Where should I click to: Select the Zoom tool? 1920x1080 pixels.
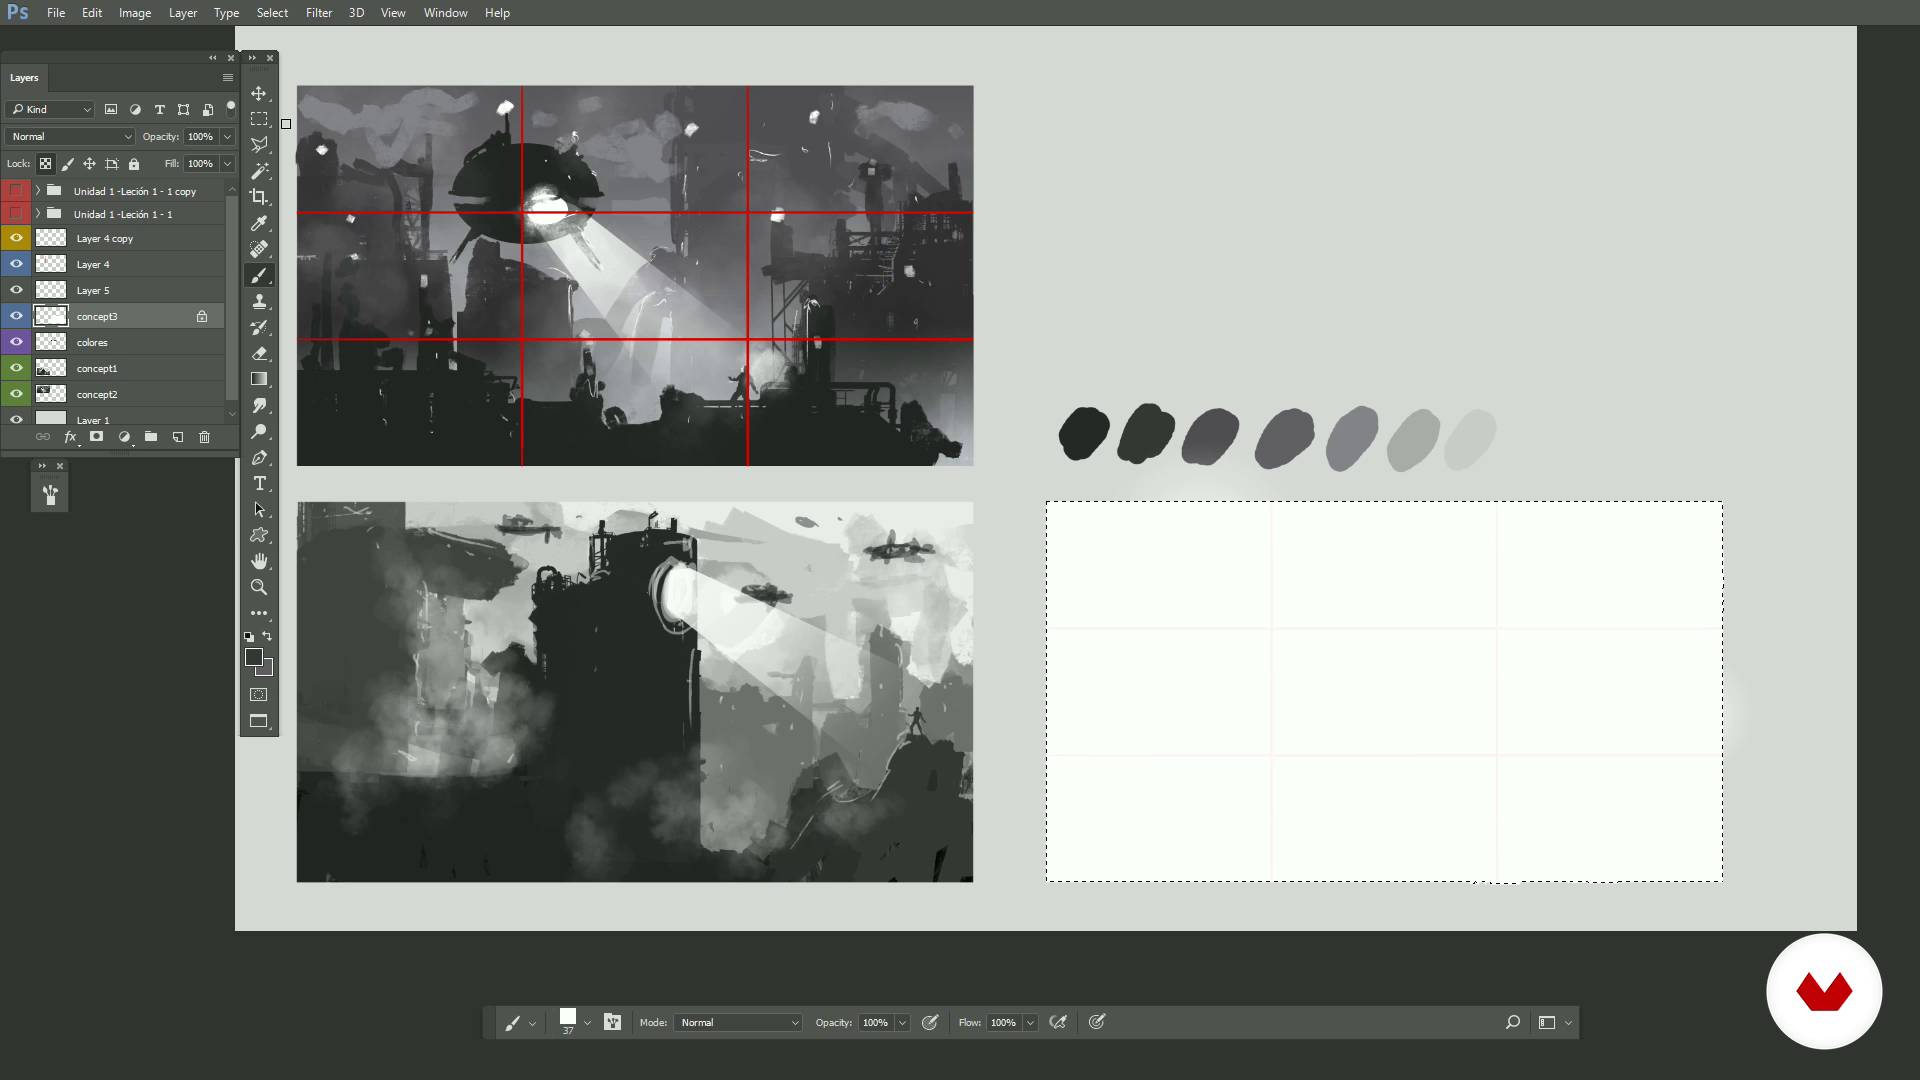[259, 587]
